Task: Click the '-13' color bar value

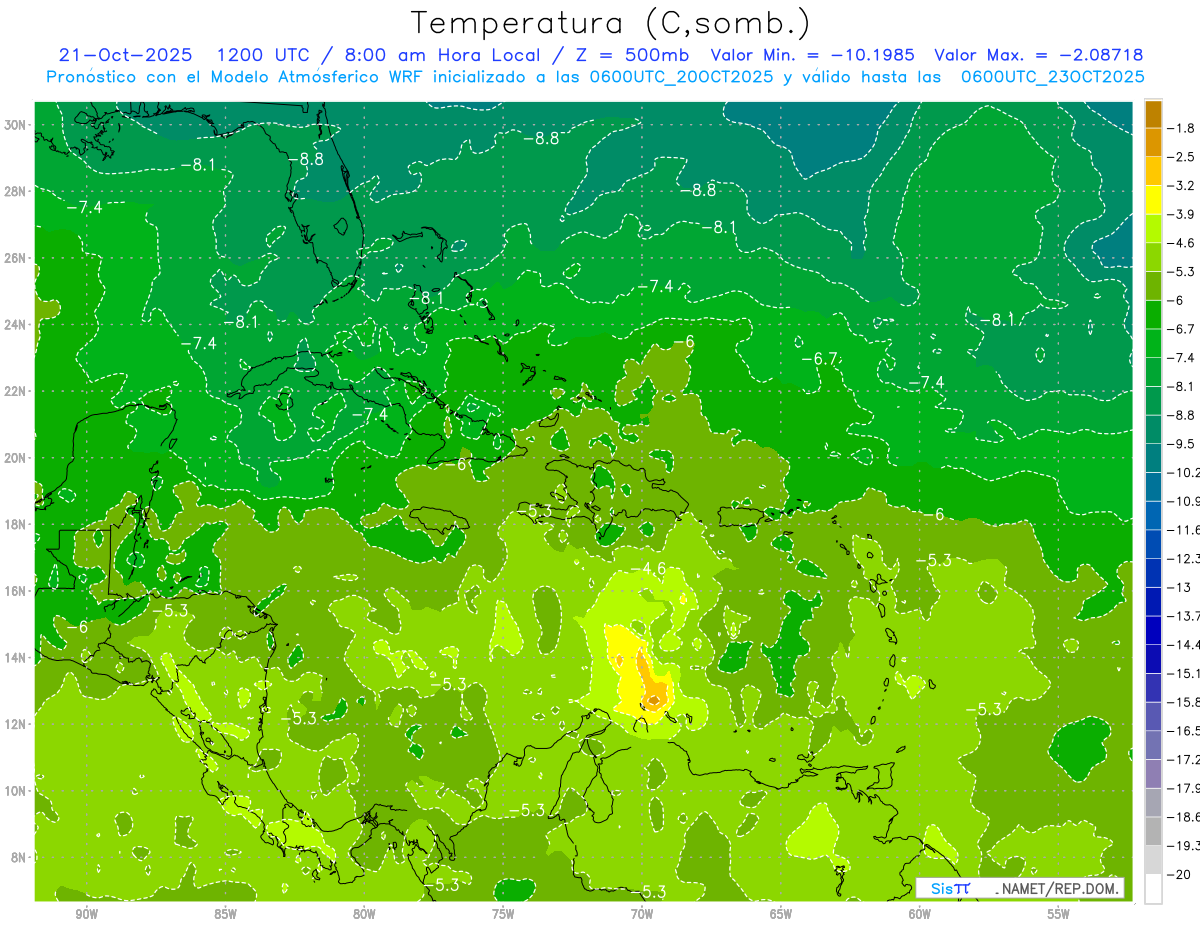Action: coord(1178,587)
